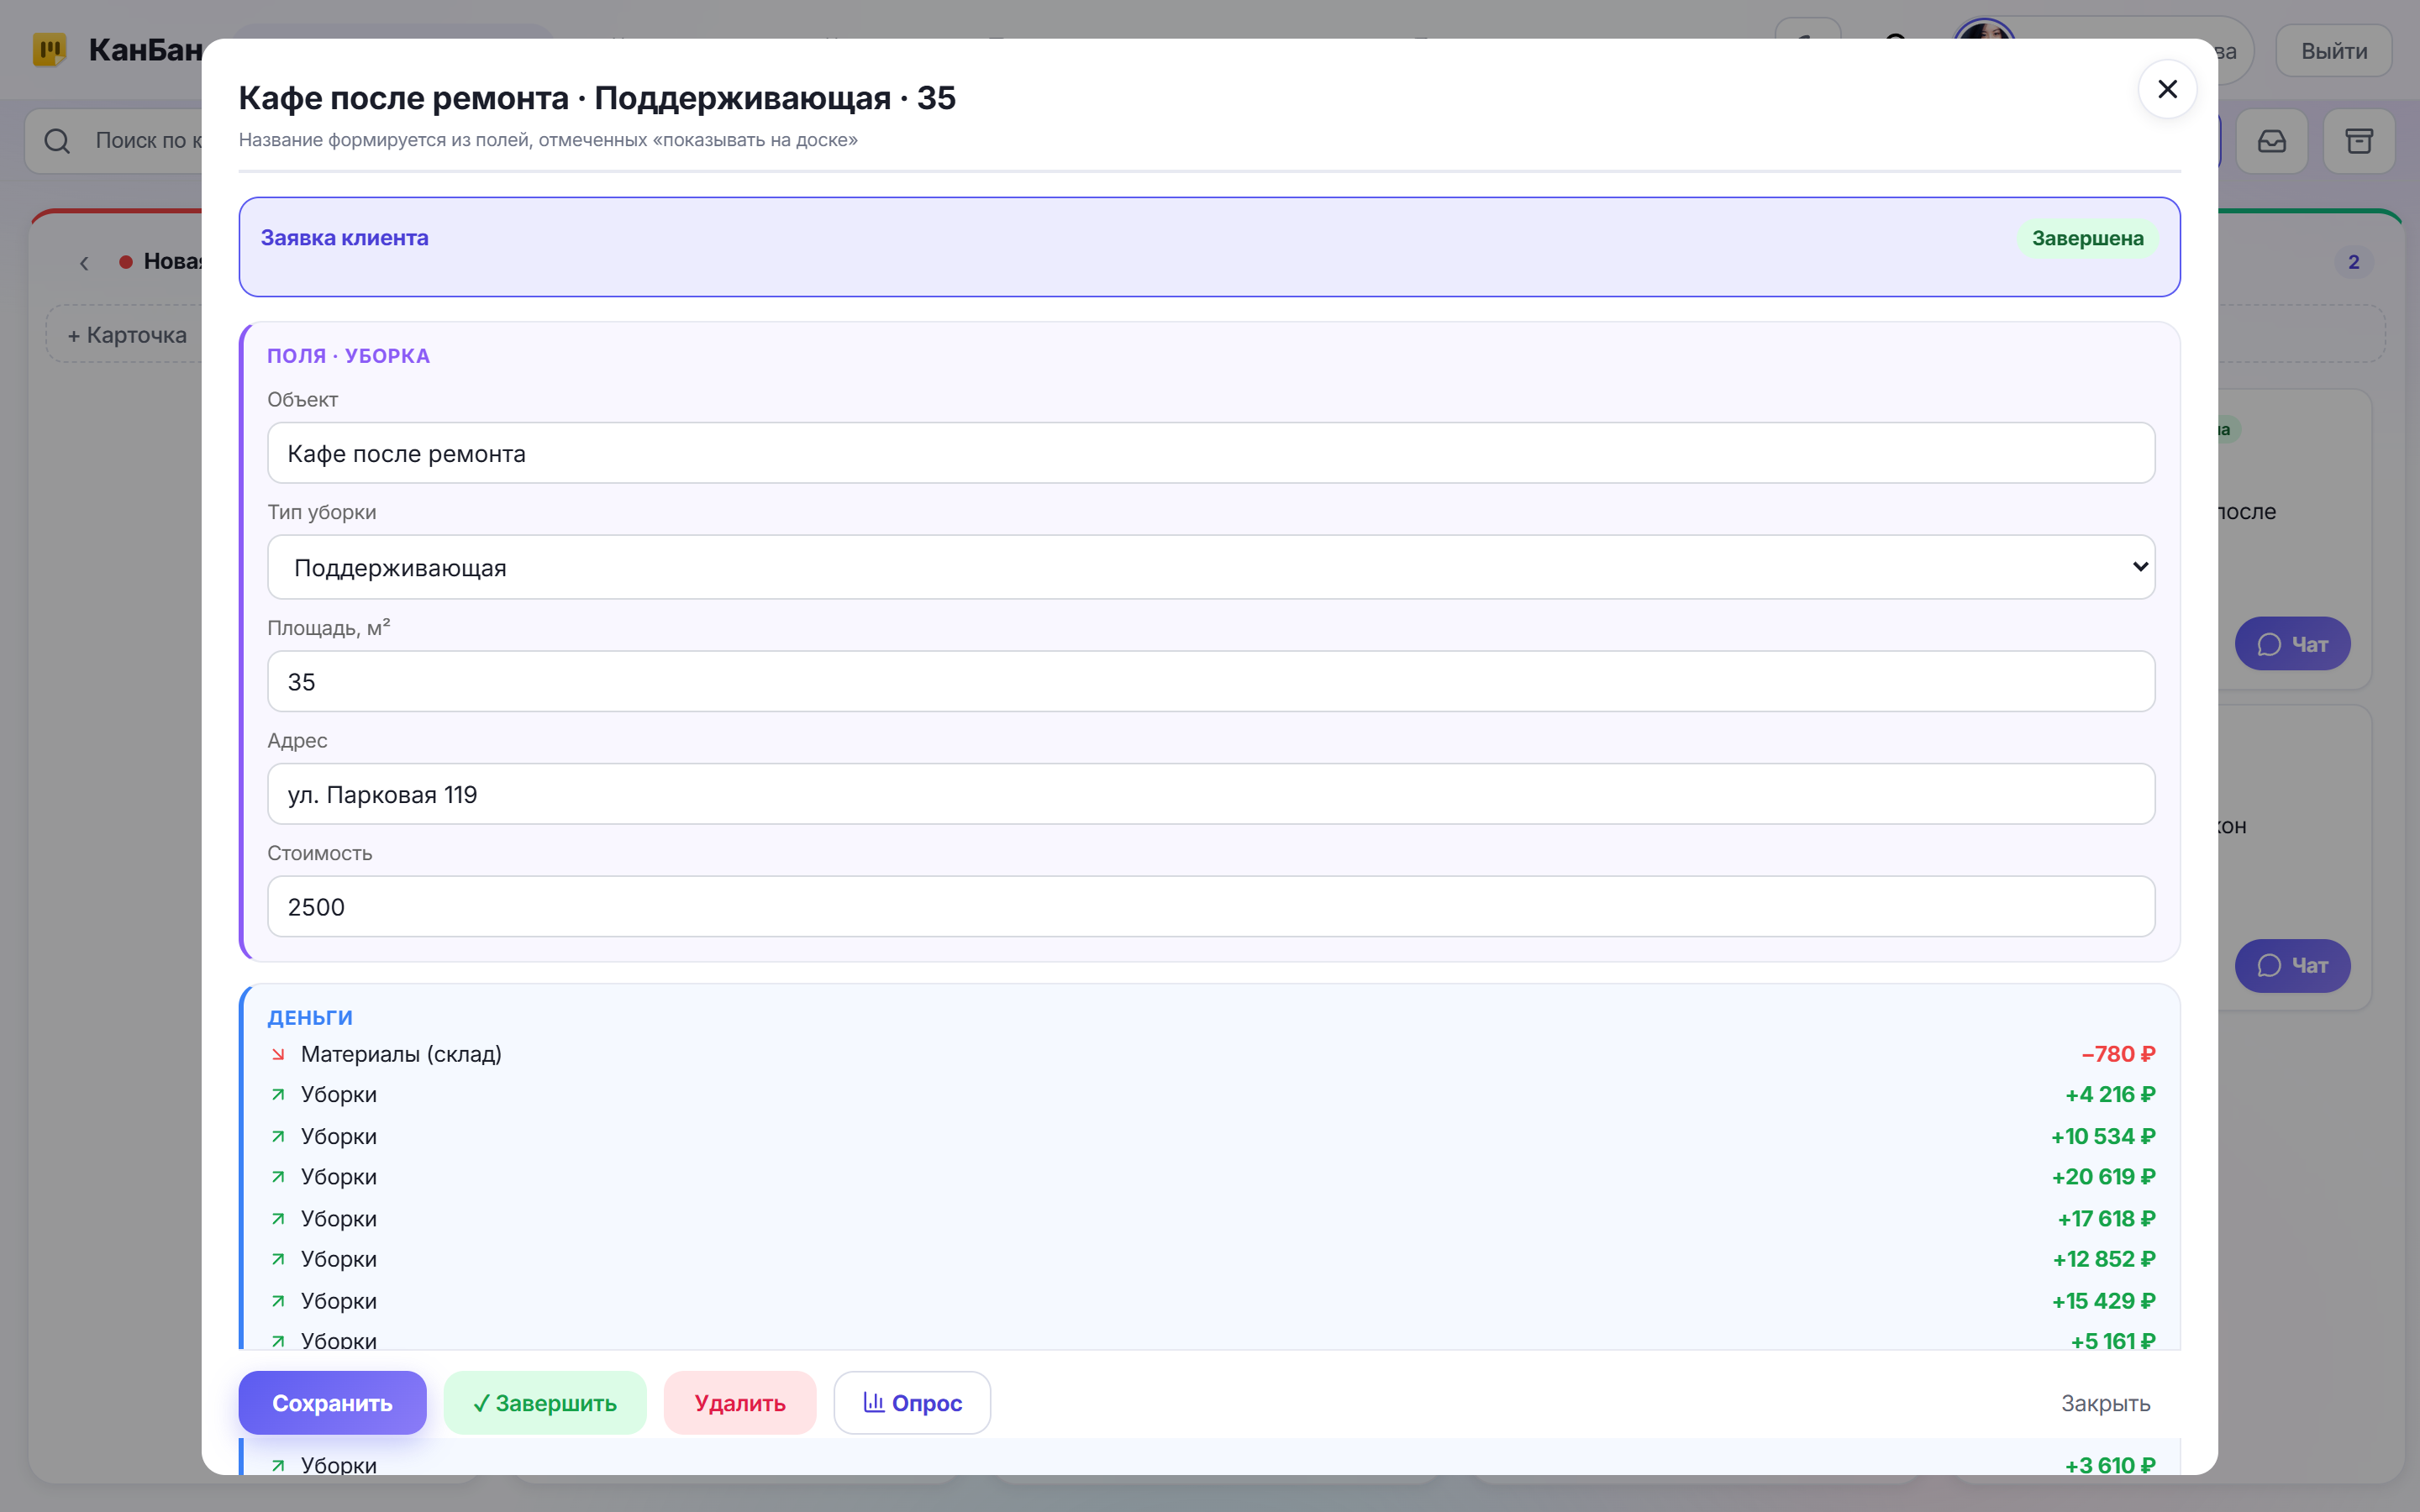Click the ДЕНЬГИ section heading
The image size is (2420, 1512).
[x=310, y=1017]
